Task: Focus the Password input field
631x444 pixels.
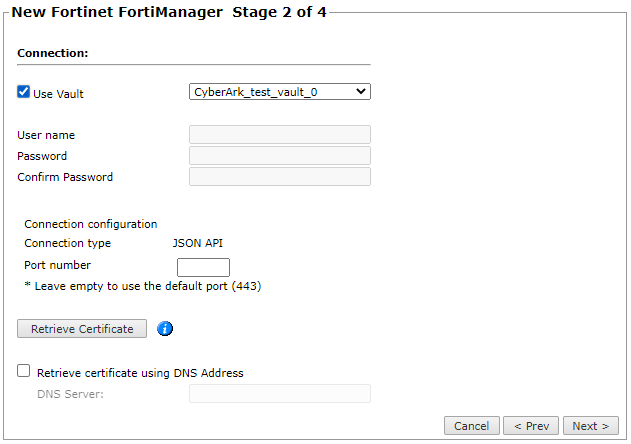Action: click(279, 156)
